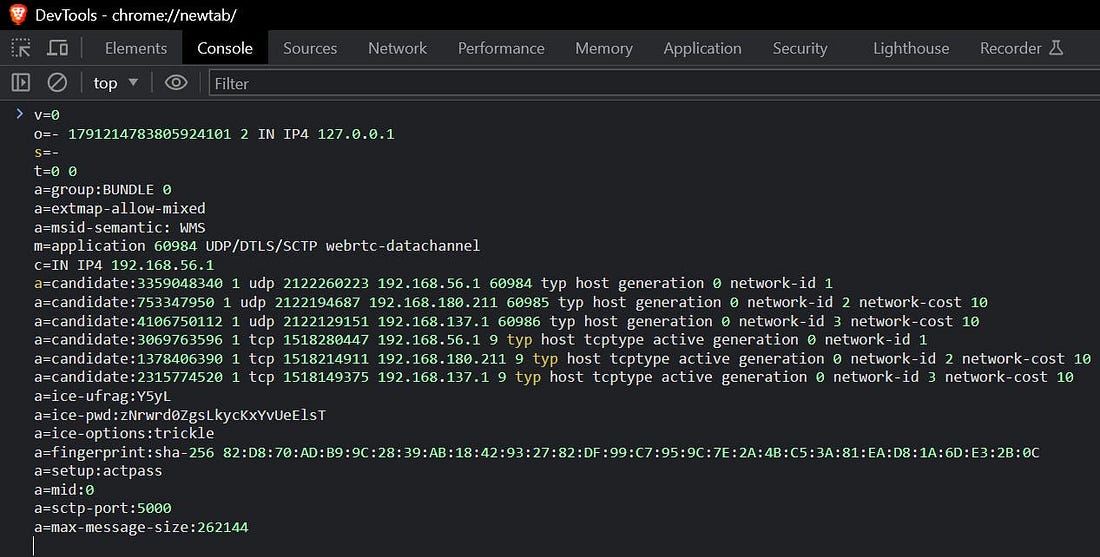
Task: Select the Console tab
Action: coord(225,48)
